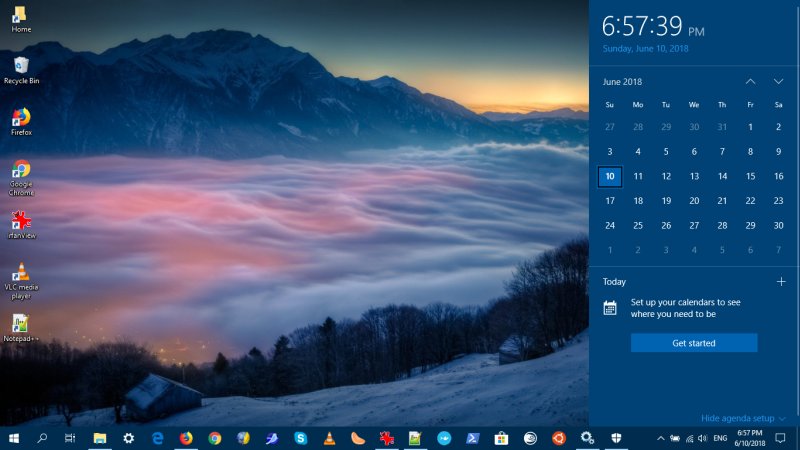The image size is (800, 450).
Task: Select date 25 in the calendar
Action: [638, 226]
